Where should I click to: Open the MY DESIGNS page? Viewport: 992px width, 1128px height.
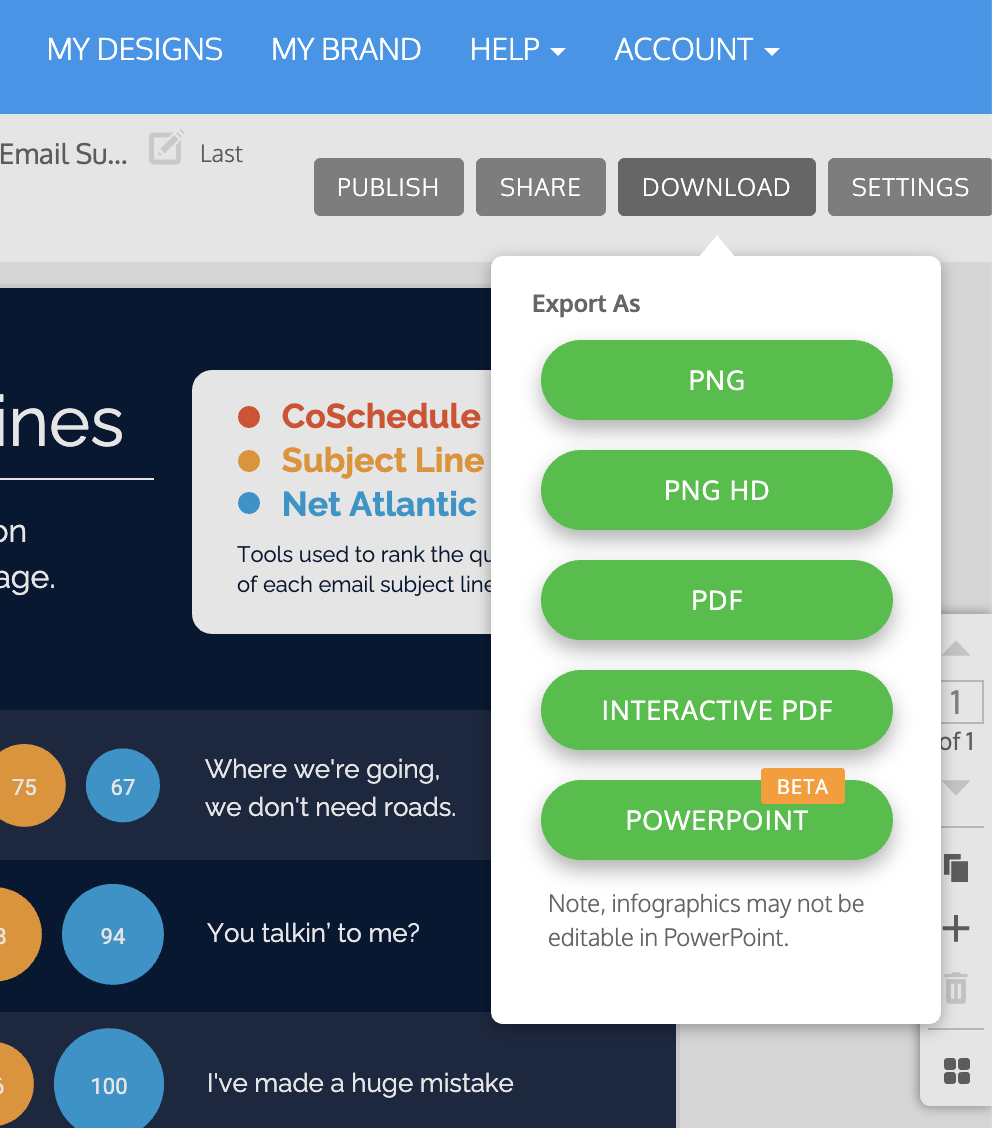(135, 49)
